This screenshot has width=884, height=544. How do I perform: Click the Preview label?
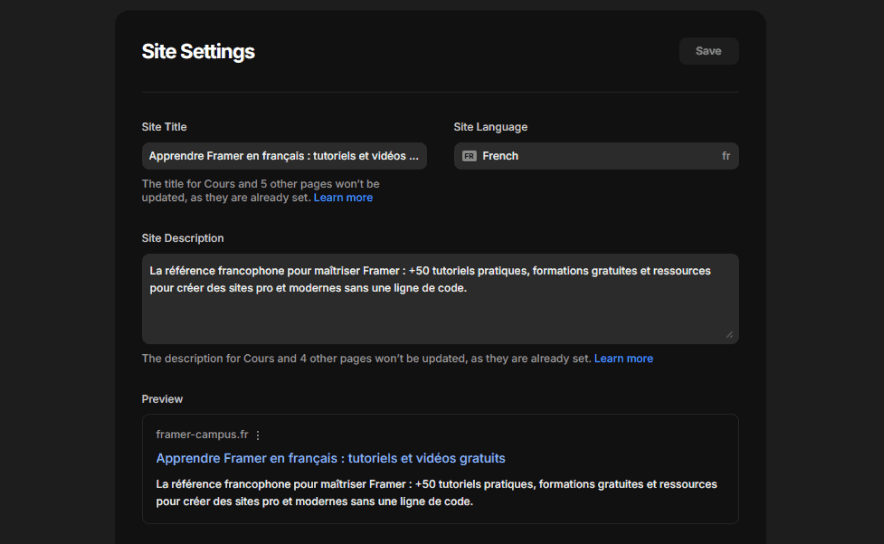coord(162,399)
